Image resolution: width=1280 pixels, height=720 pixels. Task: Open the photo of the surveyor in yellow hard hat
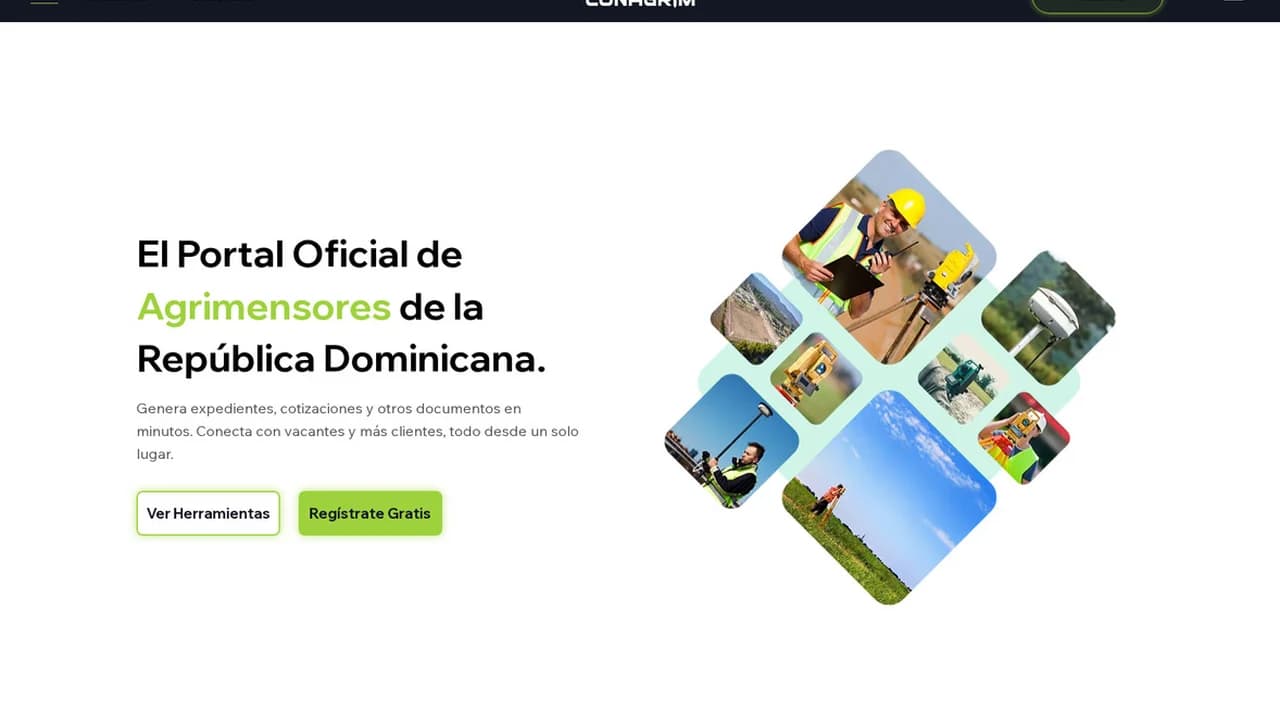[889, 256]
